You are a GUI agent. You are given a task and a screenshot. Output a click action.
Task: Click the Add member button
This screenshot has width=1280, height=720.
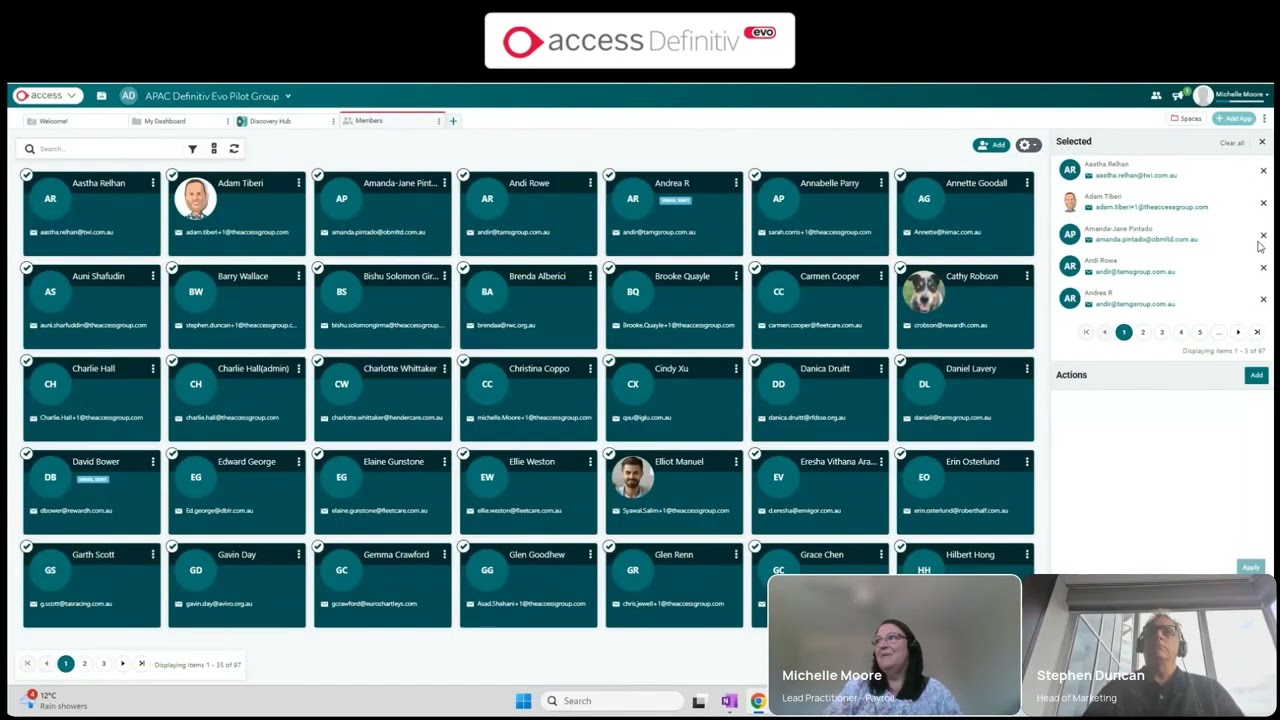pyautogui.click(x=991, y=145)
